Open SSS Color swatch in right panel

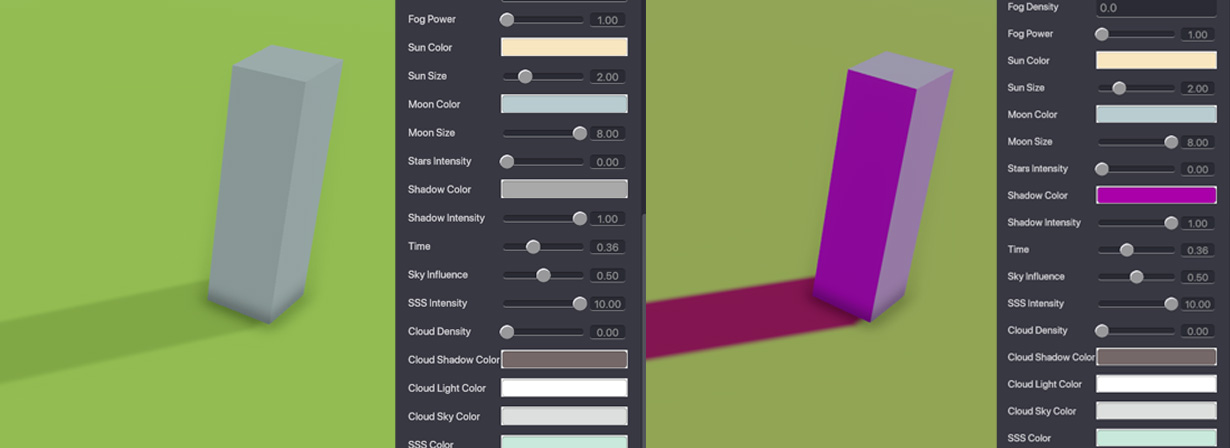coord(1156,437)
